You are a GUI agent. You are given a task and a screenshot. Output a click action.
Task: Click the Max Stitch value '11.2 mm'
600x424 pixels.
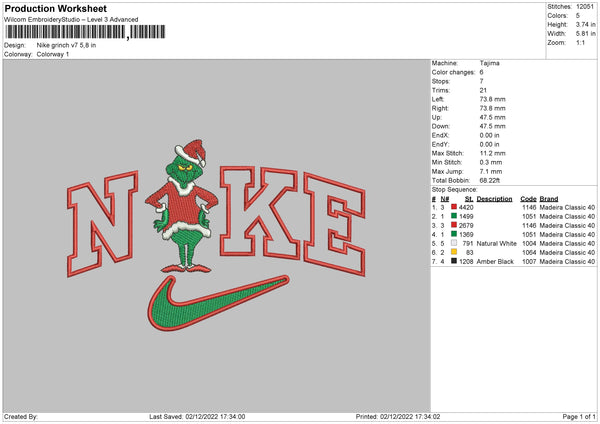click(492, 153)
